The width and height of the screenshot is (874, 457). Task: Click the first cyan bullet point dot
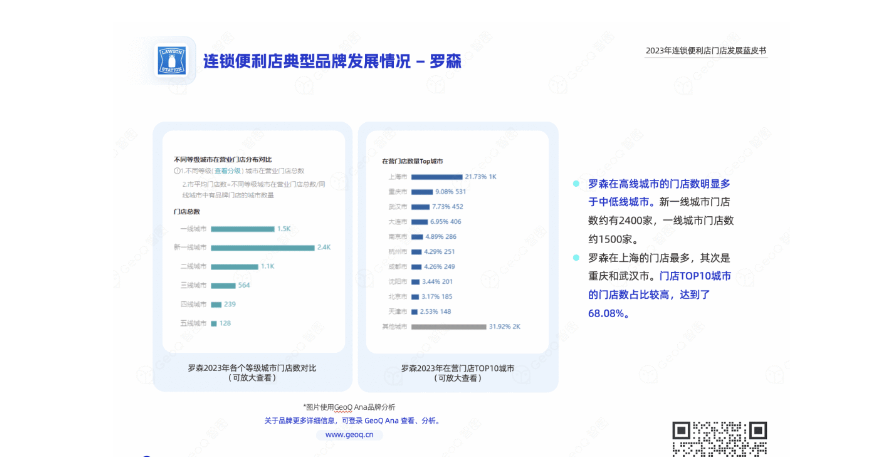[576, 184]
